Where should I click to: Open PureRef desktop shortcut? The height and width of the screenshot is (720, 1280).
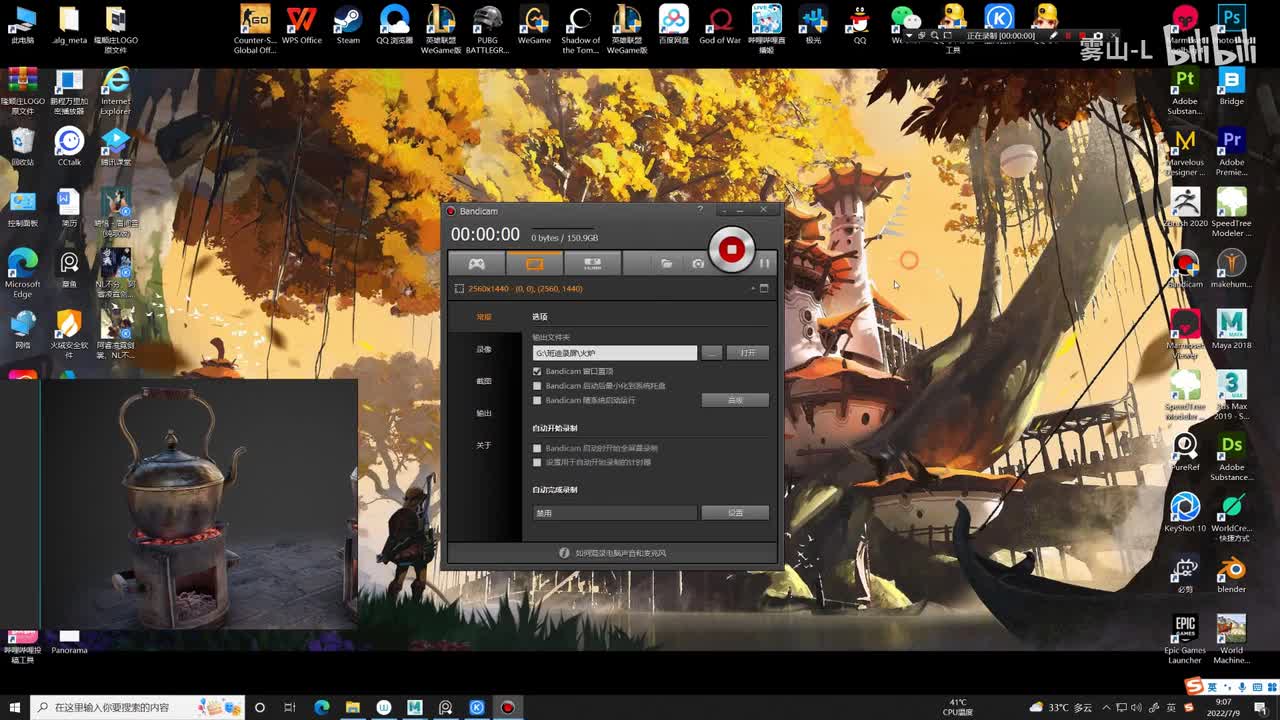coord(1185,451)
